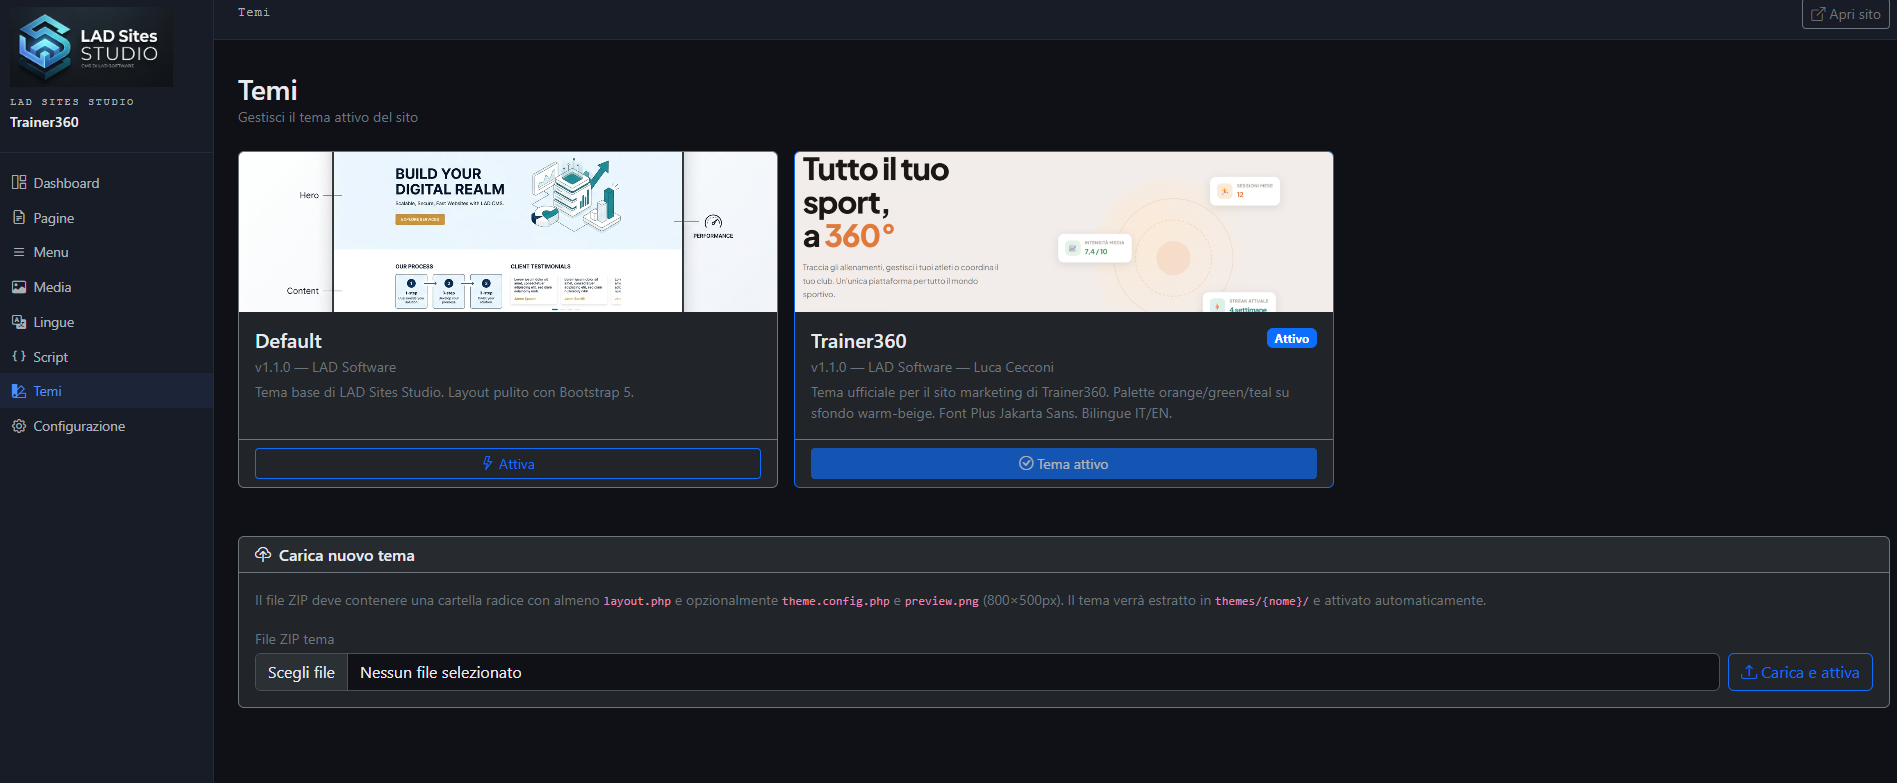Click the cloud upload icon beside Carica nuovo tema

pos(263,555)
